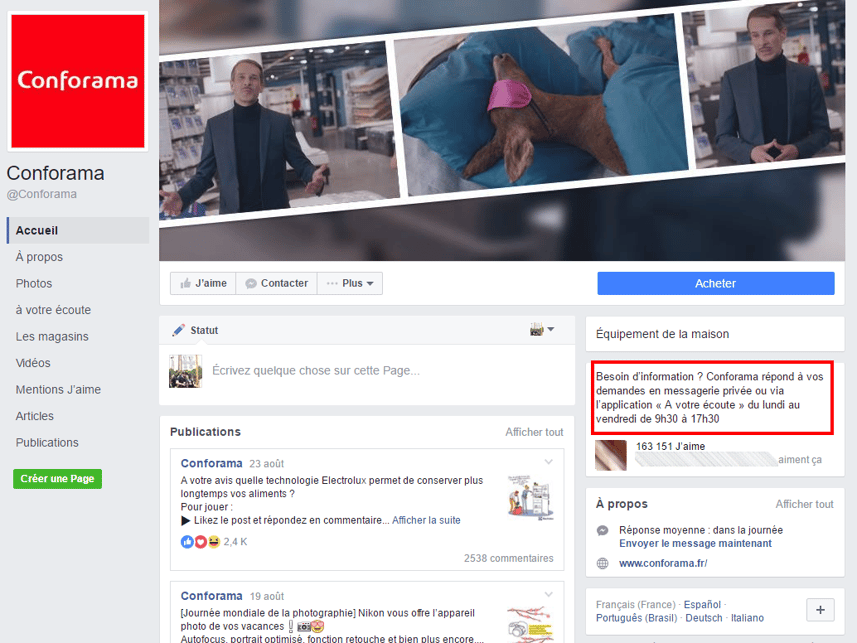857x643 pixels.
Task: Click the Statut pencil icon
Action: [178, 330]
